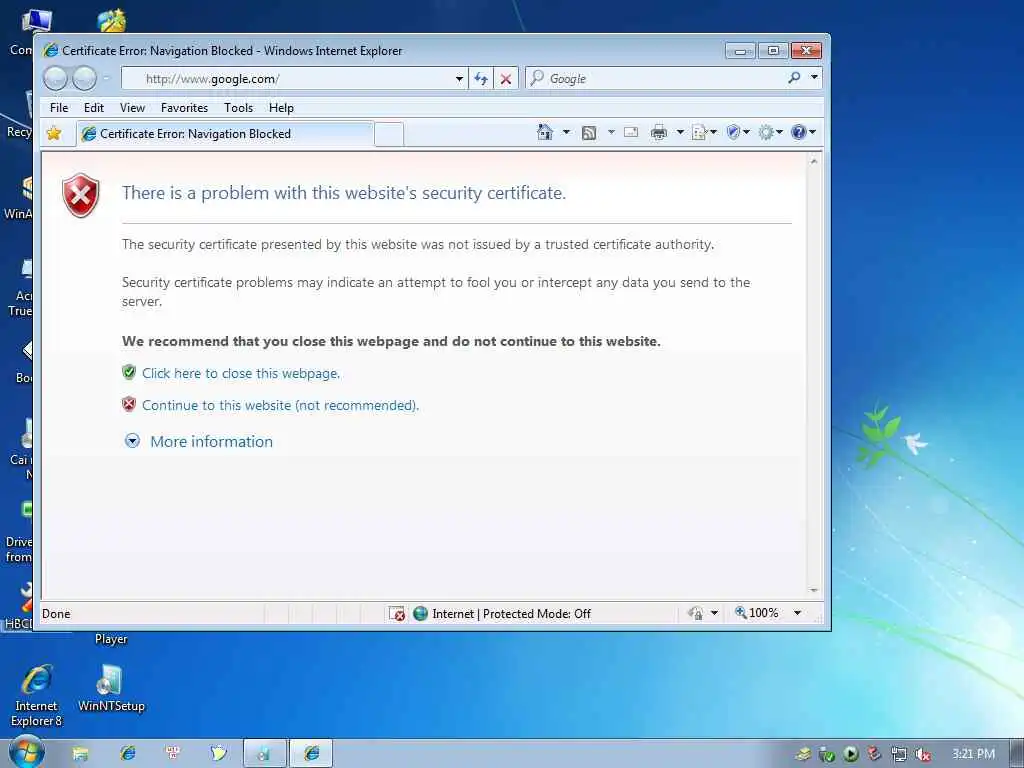Open the Help menu

click(281, 108)
